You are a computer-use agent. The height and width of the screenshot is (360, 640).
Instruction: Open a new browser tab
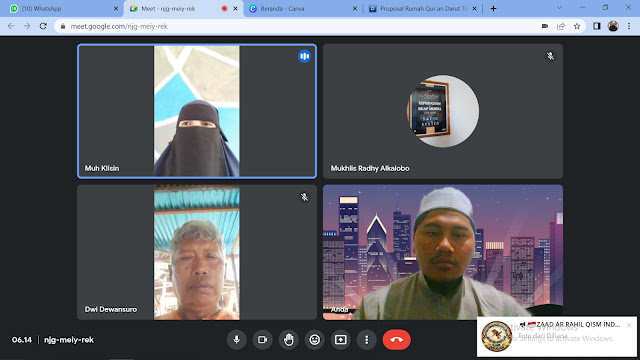[493, 9]
